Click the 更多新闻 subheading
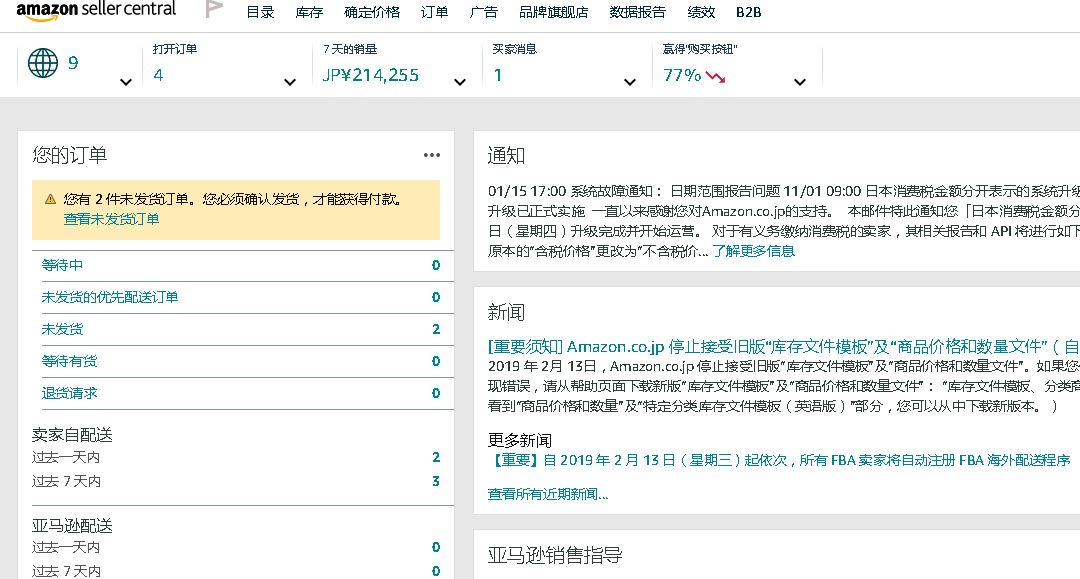This screenshot has width=1080, height=579. click(519, 440)
